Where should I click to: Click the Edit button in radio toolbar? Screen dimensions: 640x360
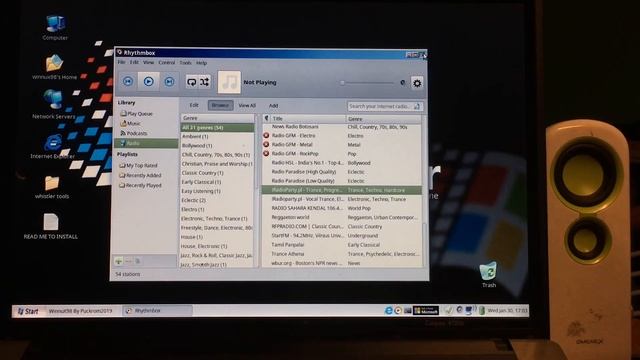[x=194, y=105]
